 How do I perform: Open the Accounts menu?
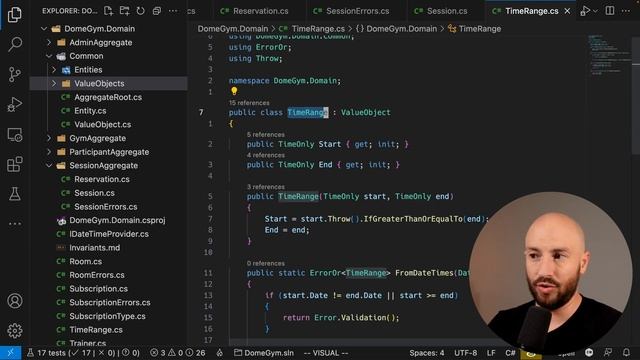click(15, 301)
